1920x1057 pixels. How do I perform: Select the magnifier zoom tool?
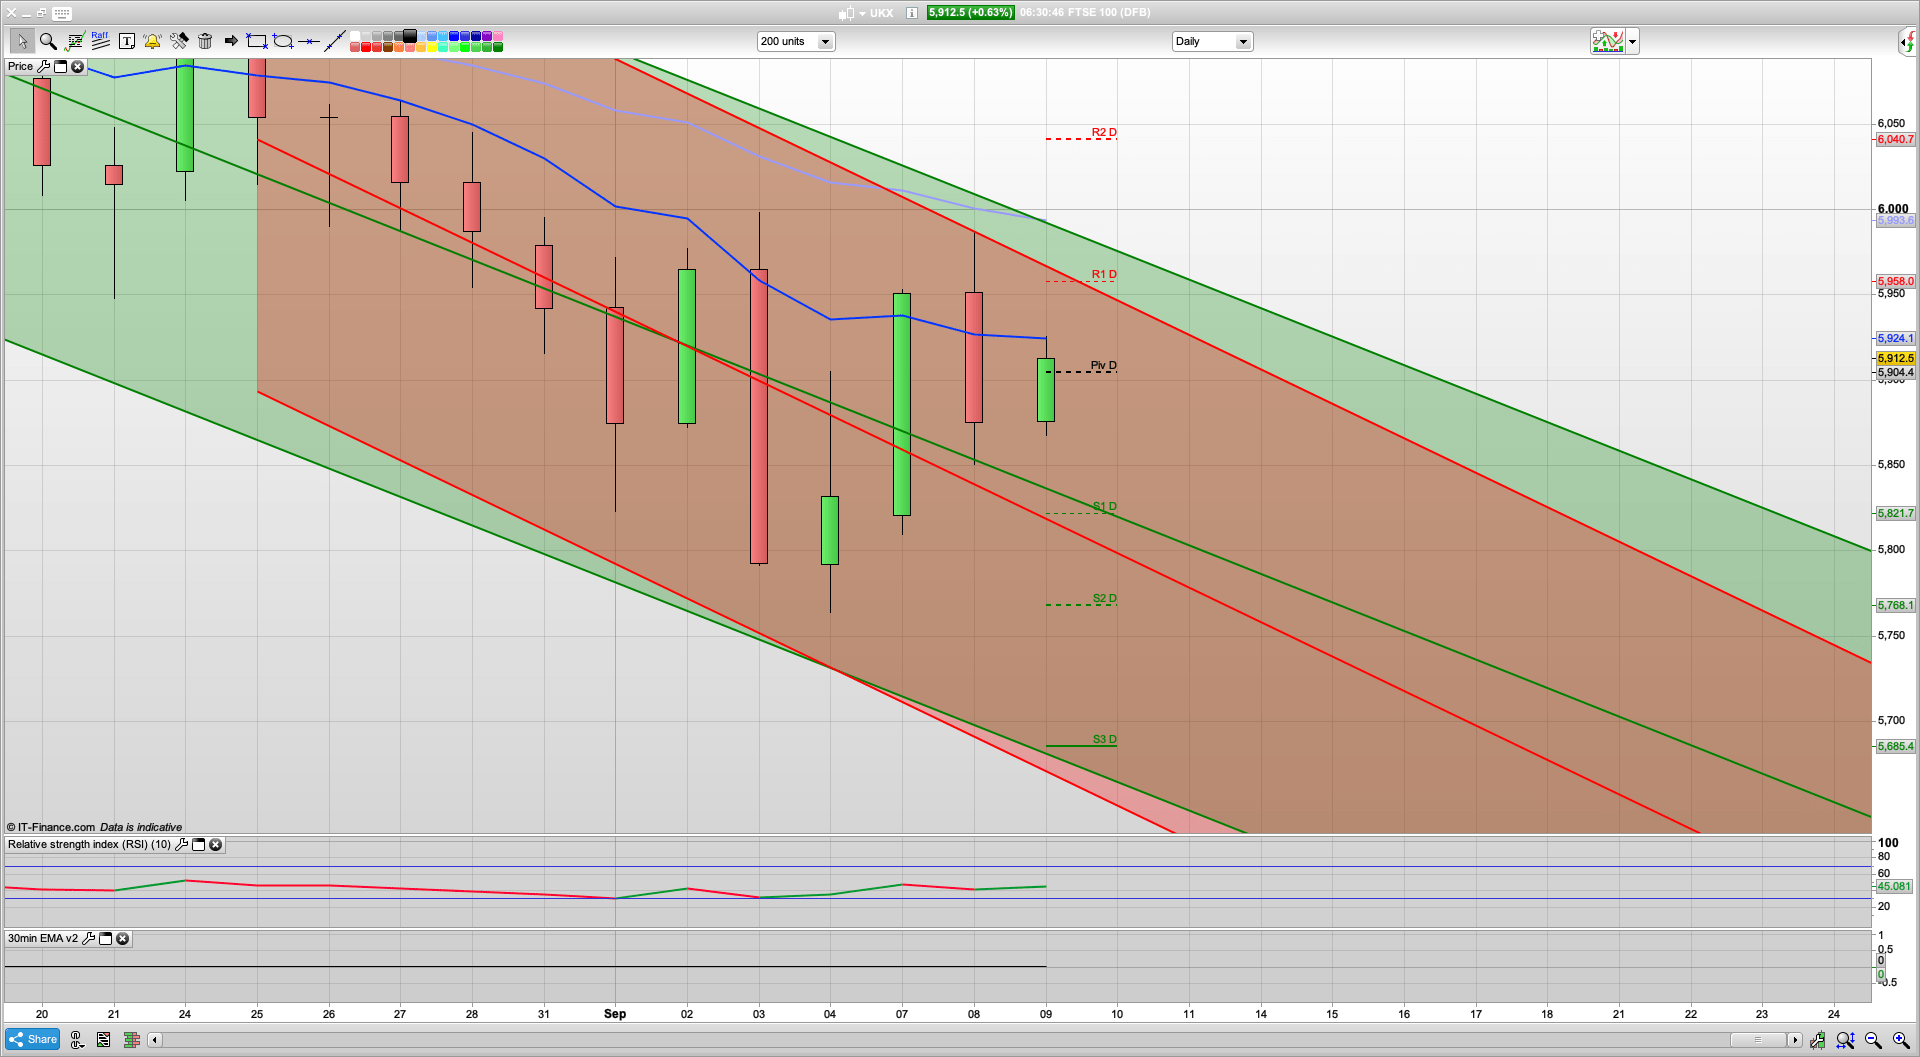click(47, 41)
